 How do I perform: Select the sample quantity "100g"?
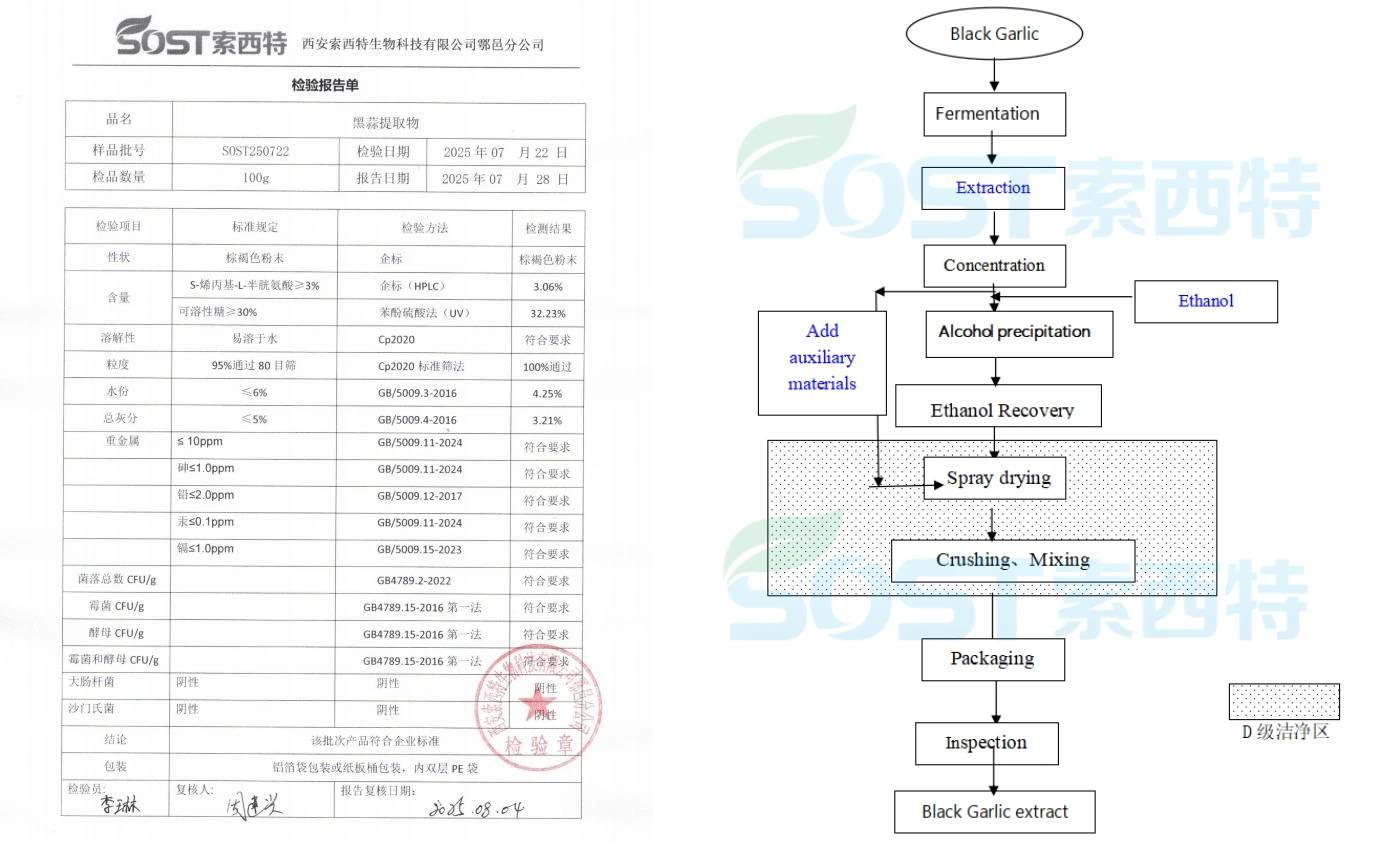coord(256,179)
